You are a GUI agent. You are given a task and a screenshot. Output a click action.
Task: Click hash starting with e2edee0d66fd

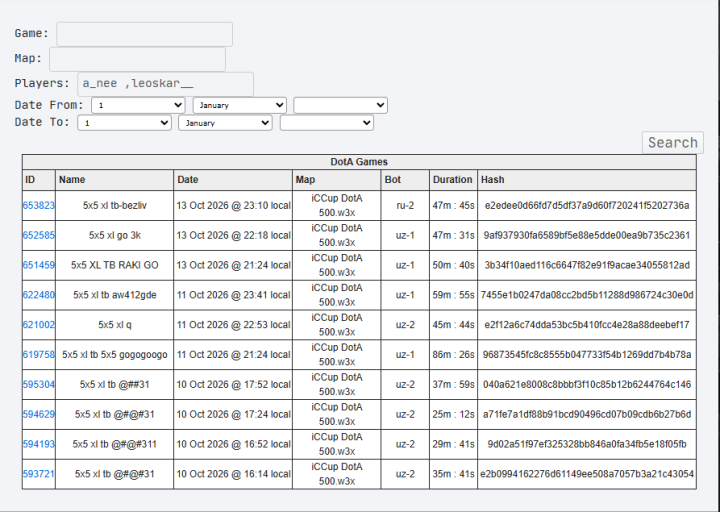(x=587, y=206)
